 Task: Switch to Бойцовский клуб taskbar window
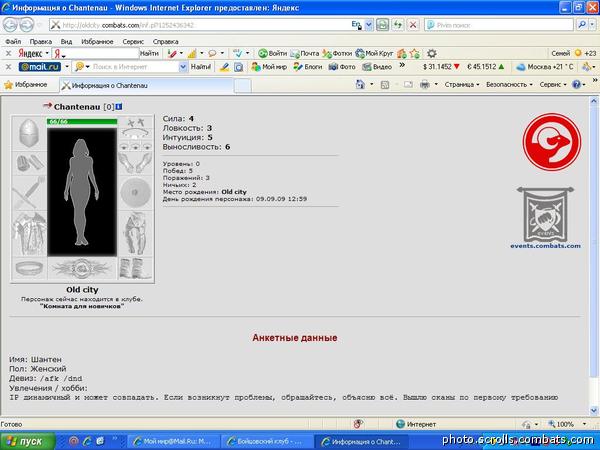click(x=267, y=442)
